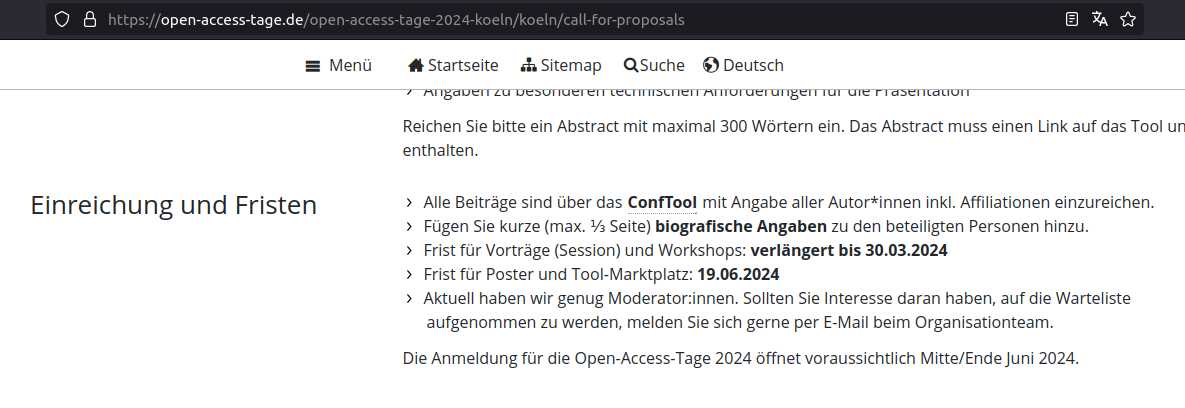
Task: Open the hamburger Menü icon
Action: pyautogui.click(x=312, y=66)
